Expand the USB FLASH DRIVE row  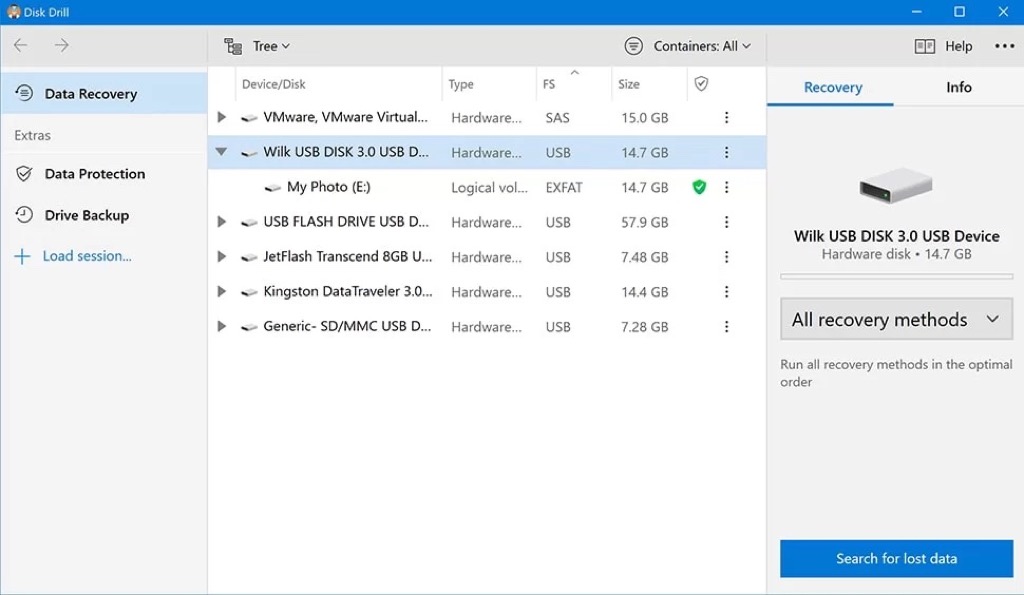coord(222,222)
